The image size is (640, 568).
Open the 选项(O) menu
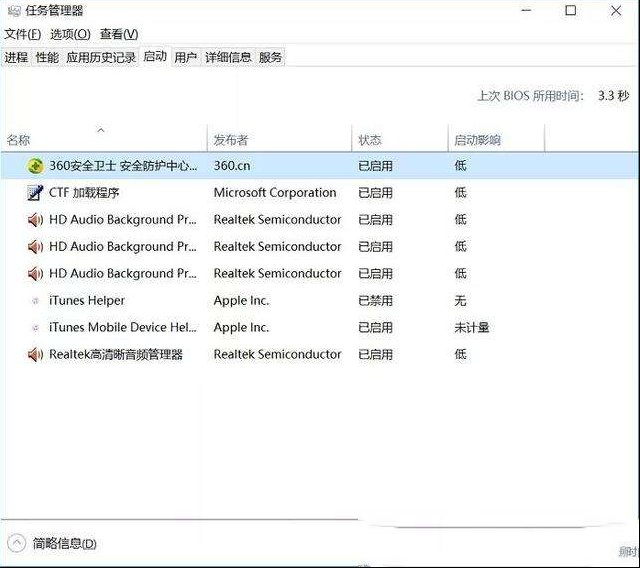point(70,34)
